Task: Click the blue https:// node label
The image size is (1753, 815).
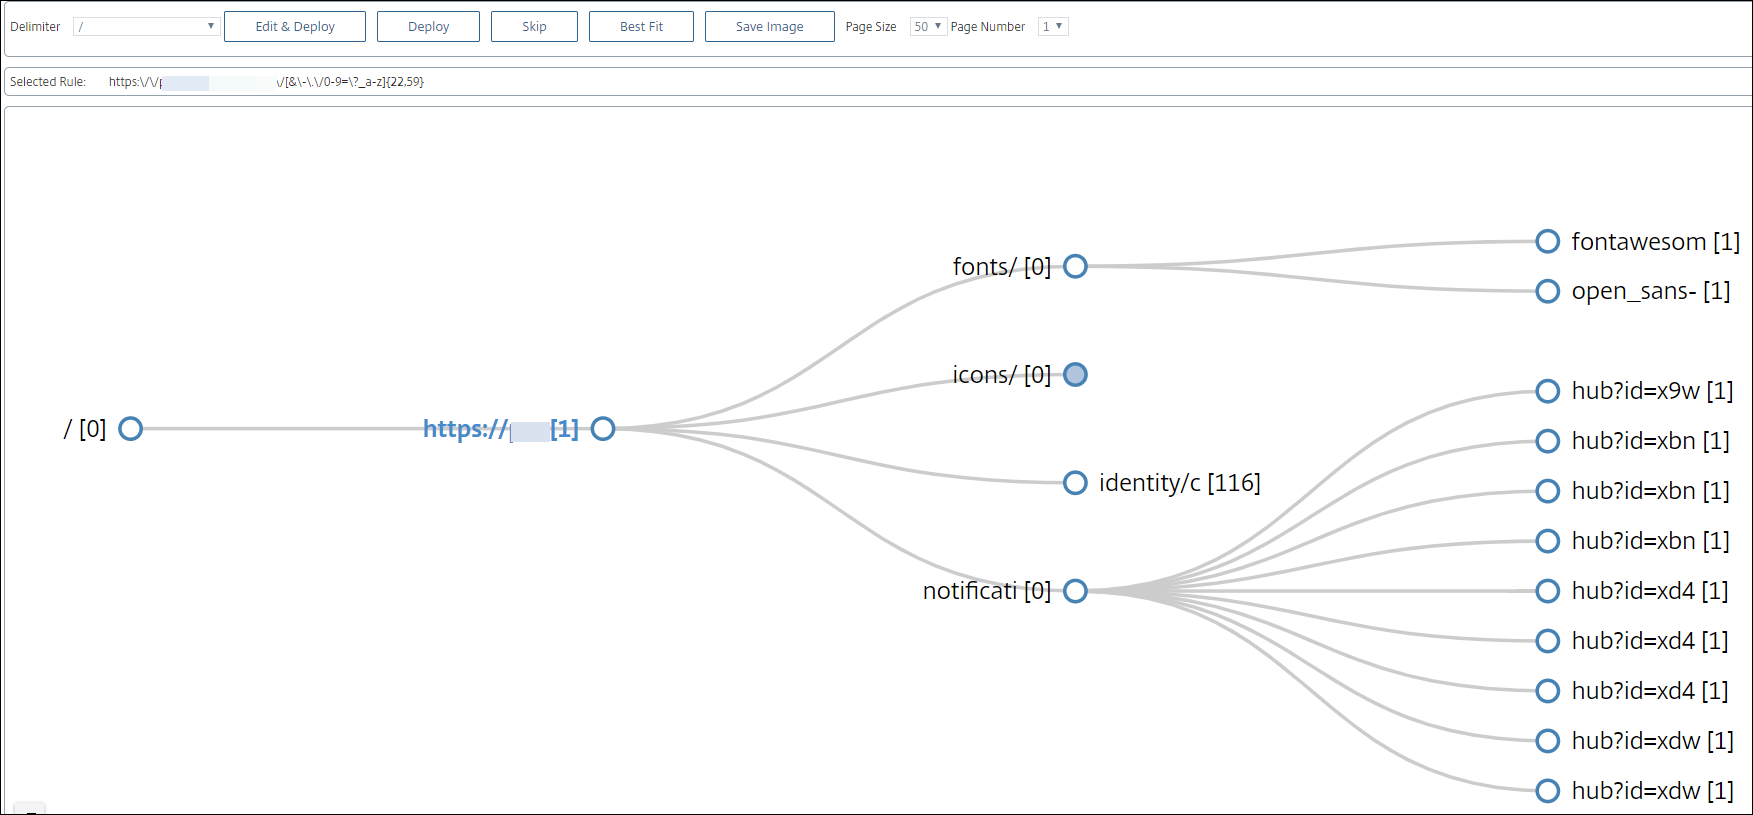Action: click(500, 429)
